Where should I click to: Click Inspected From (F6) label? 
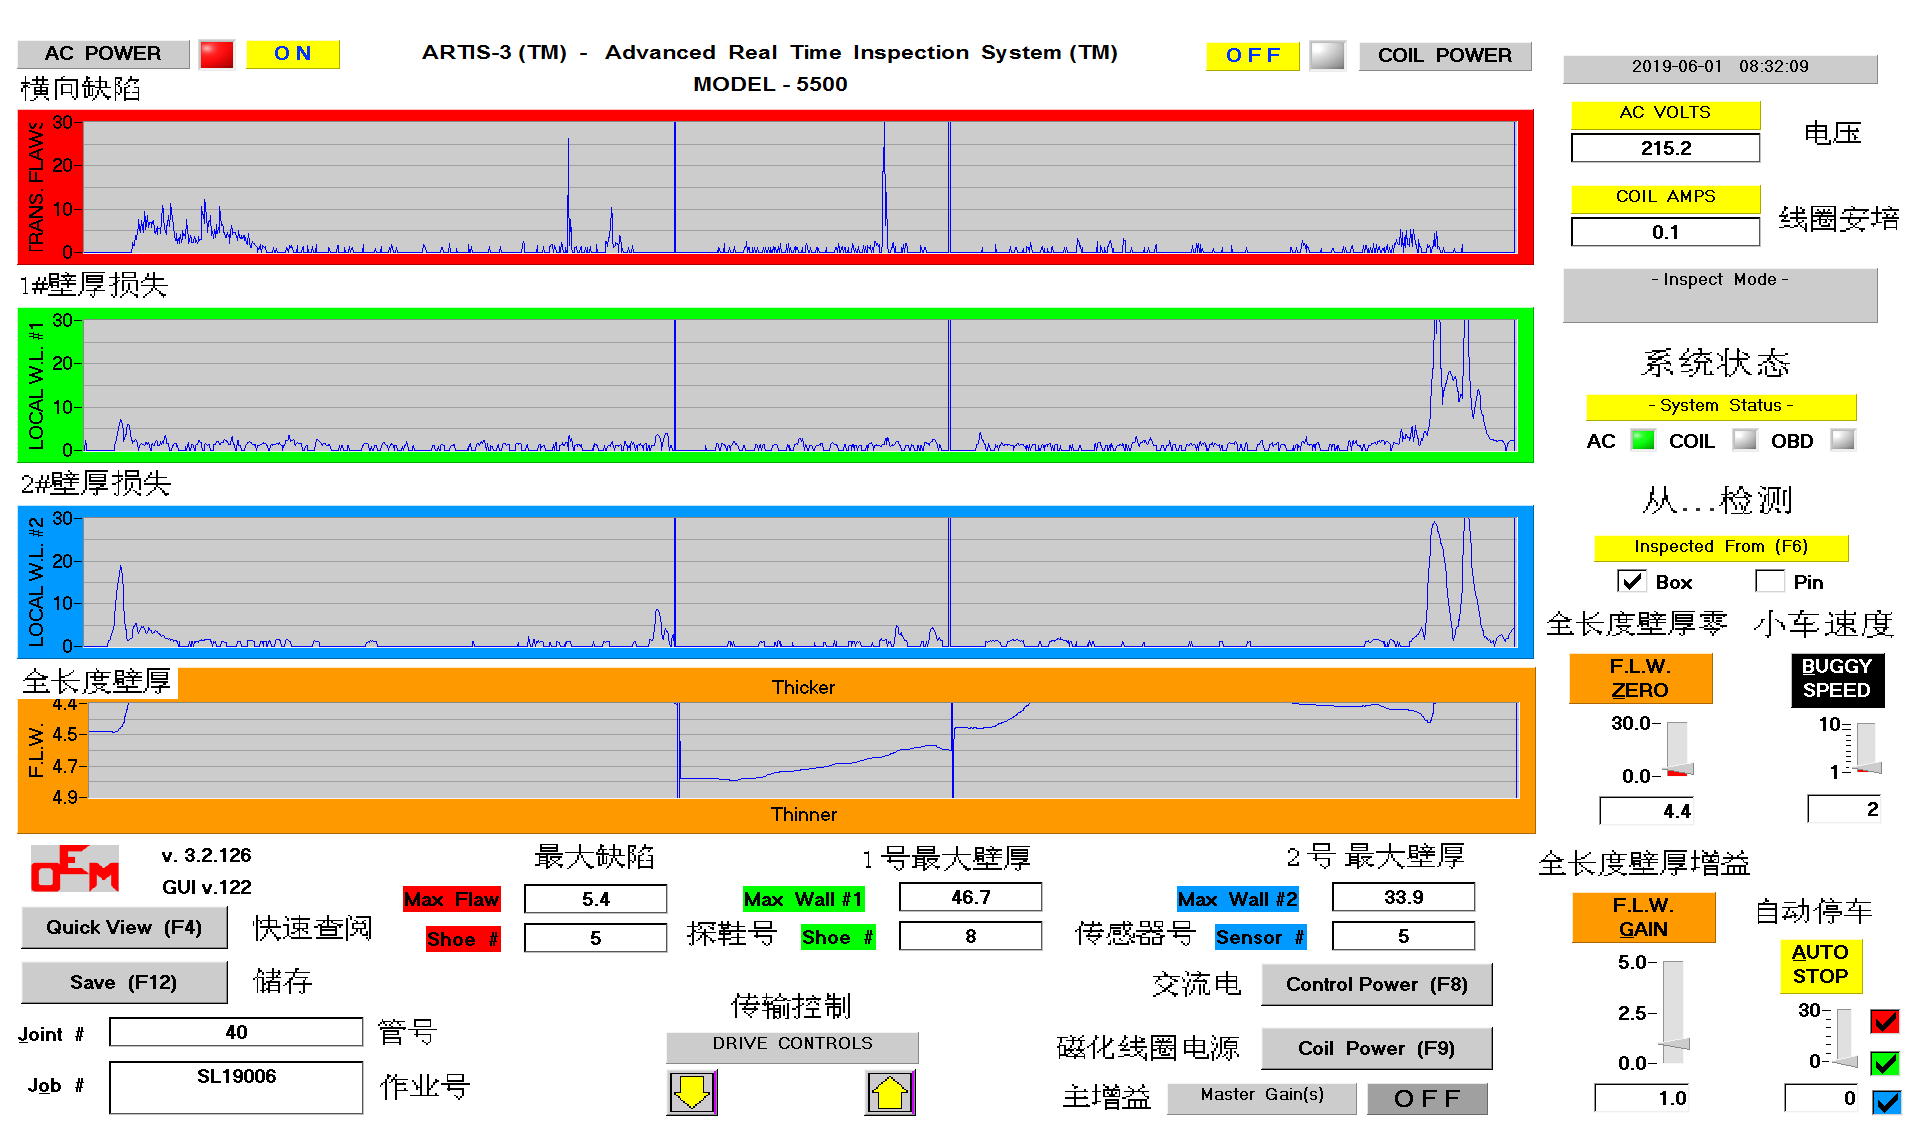(x=1721, y=547)
